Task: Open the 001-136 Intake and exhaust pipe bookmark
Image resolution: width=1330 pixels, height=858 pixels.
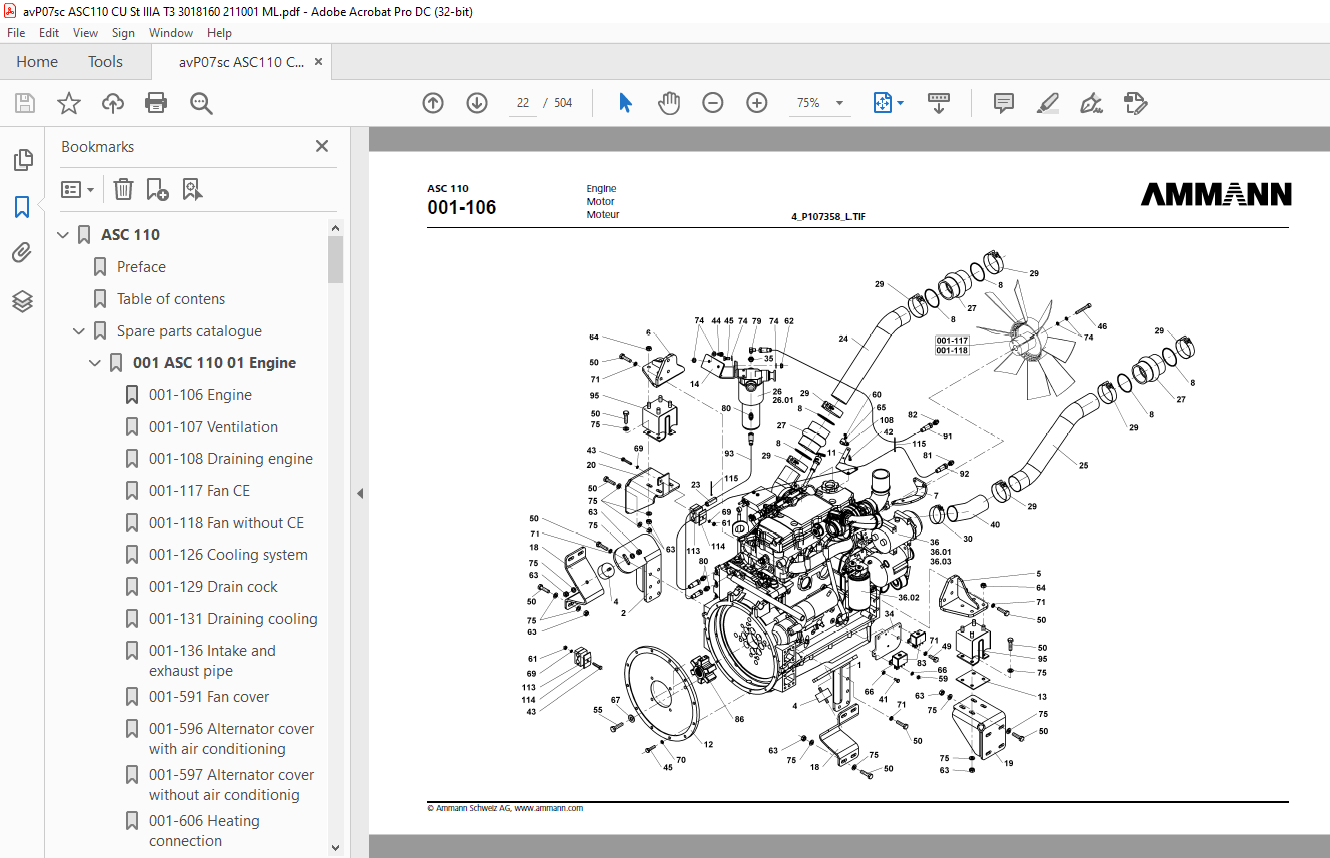Action: point(212,661)
